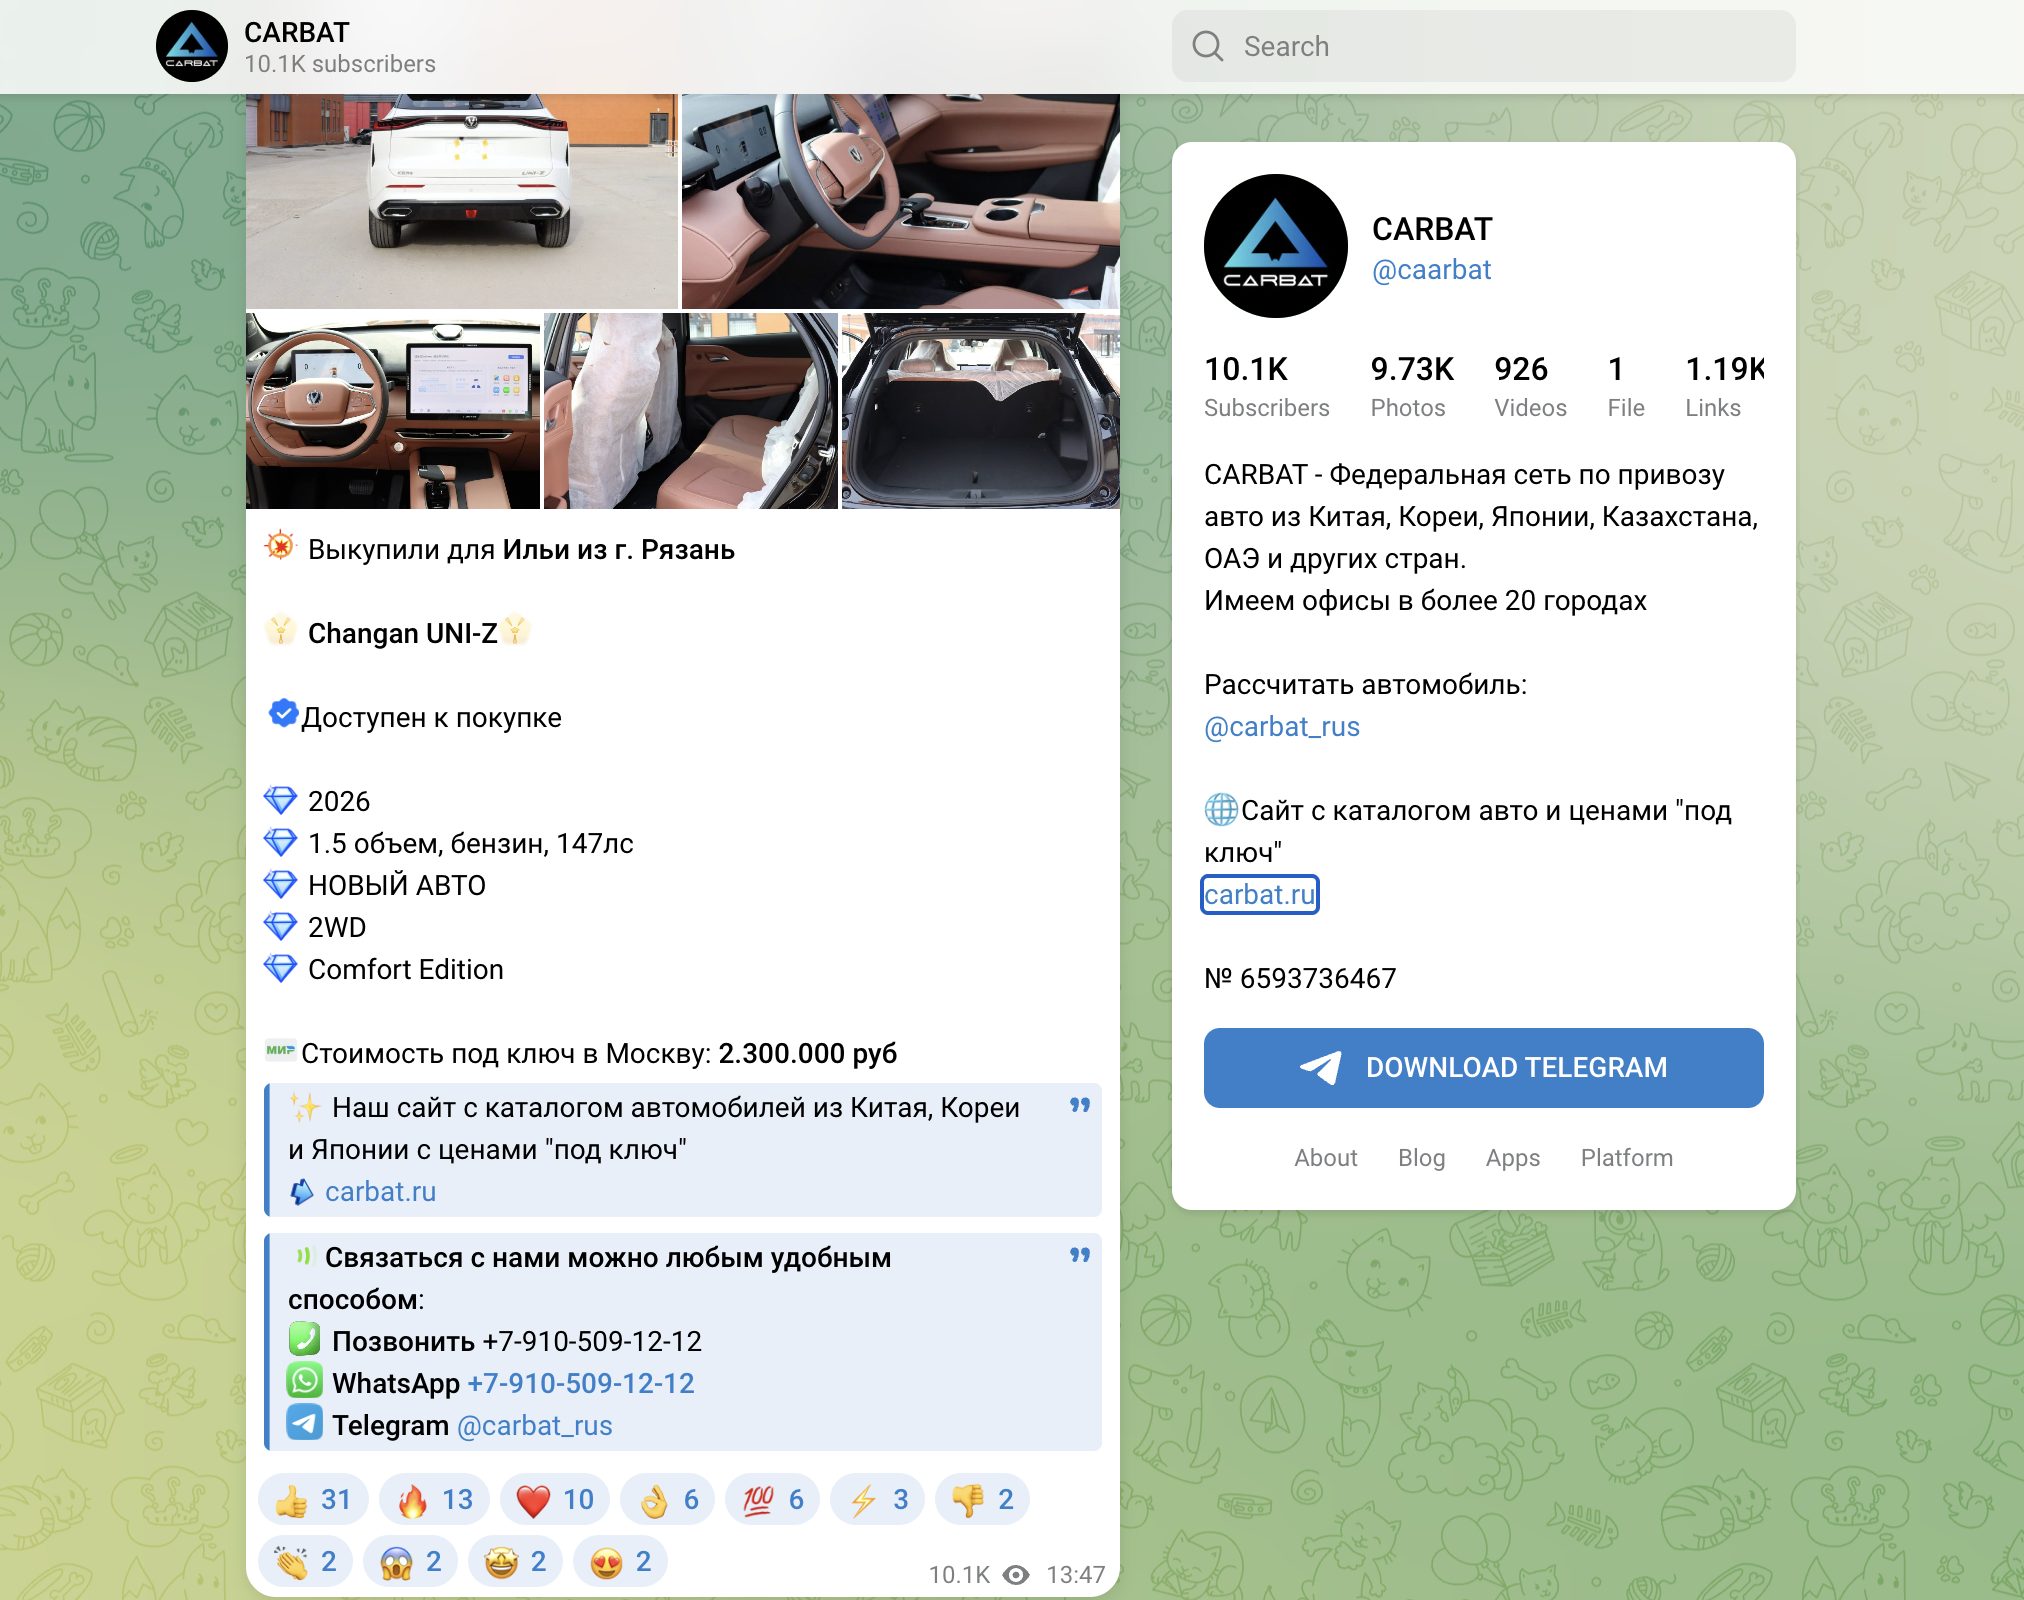The height and width of the screenshot is (1600, 2024).
Task: Open the Apps footer link
Action: click(1513, 1157)
